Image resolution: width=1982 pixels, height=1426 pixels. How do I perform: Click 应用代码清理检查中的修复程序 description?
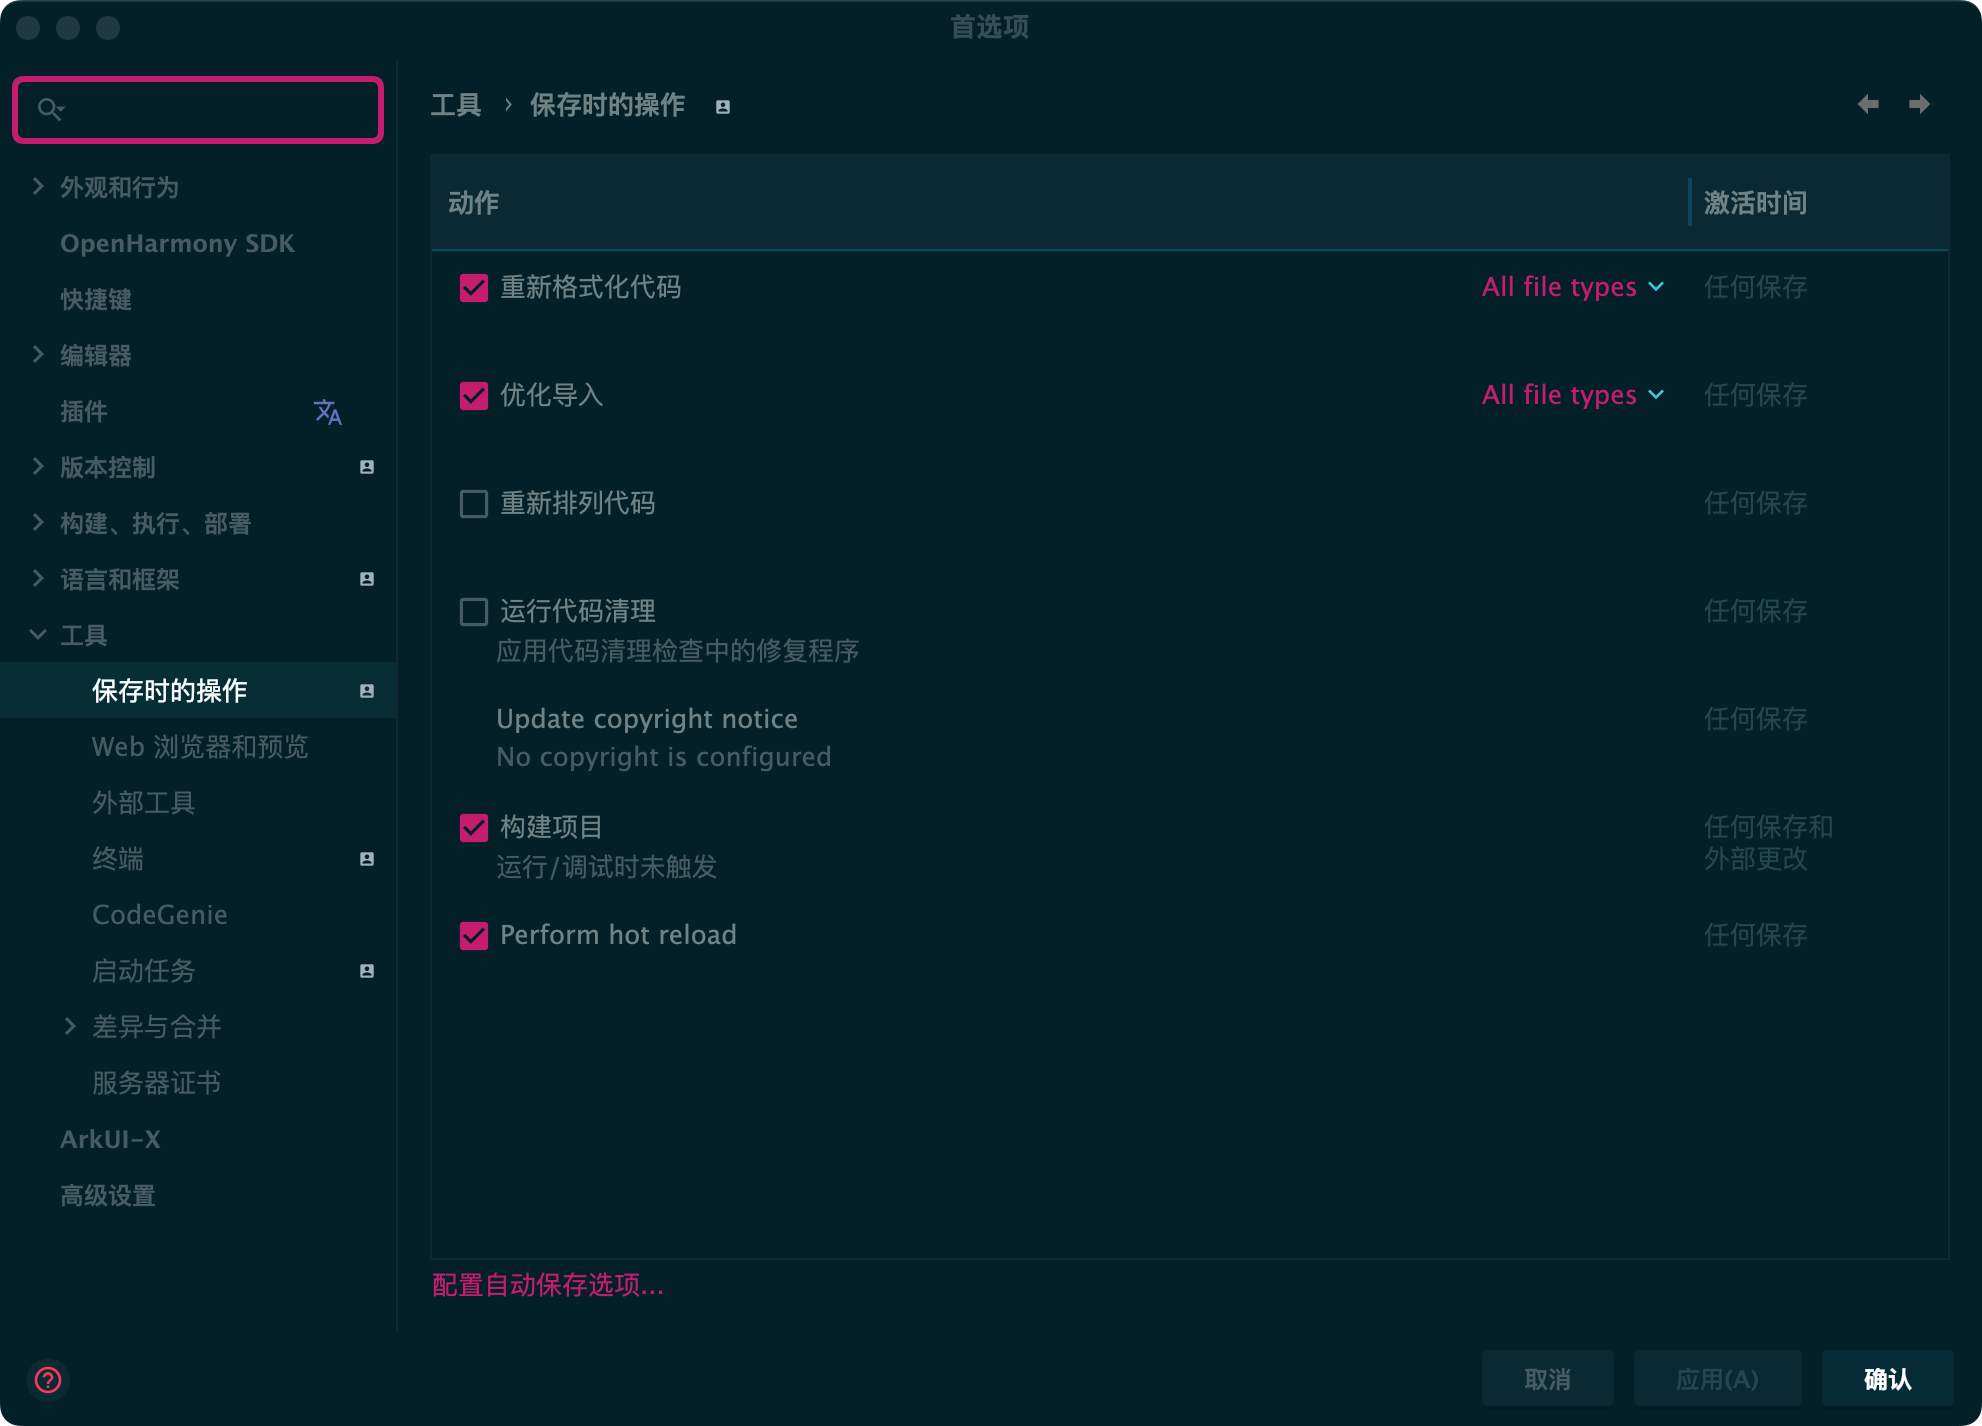[x=678, y=651]
